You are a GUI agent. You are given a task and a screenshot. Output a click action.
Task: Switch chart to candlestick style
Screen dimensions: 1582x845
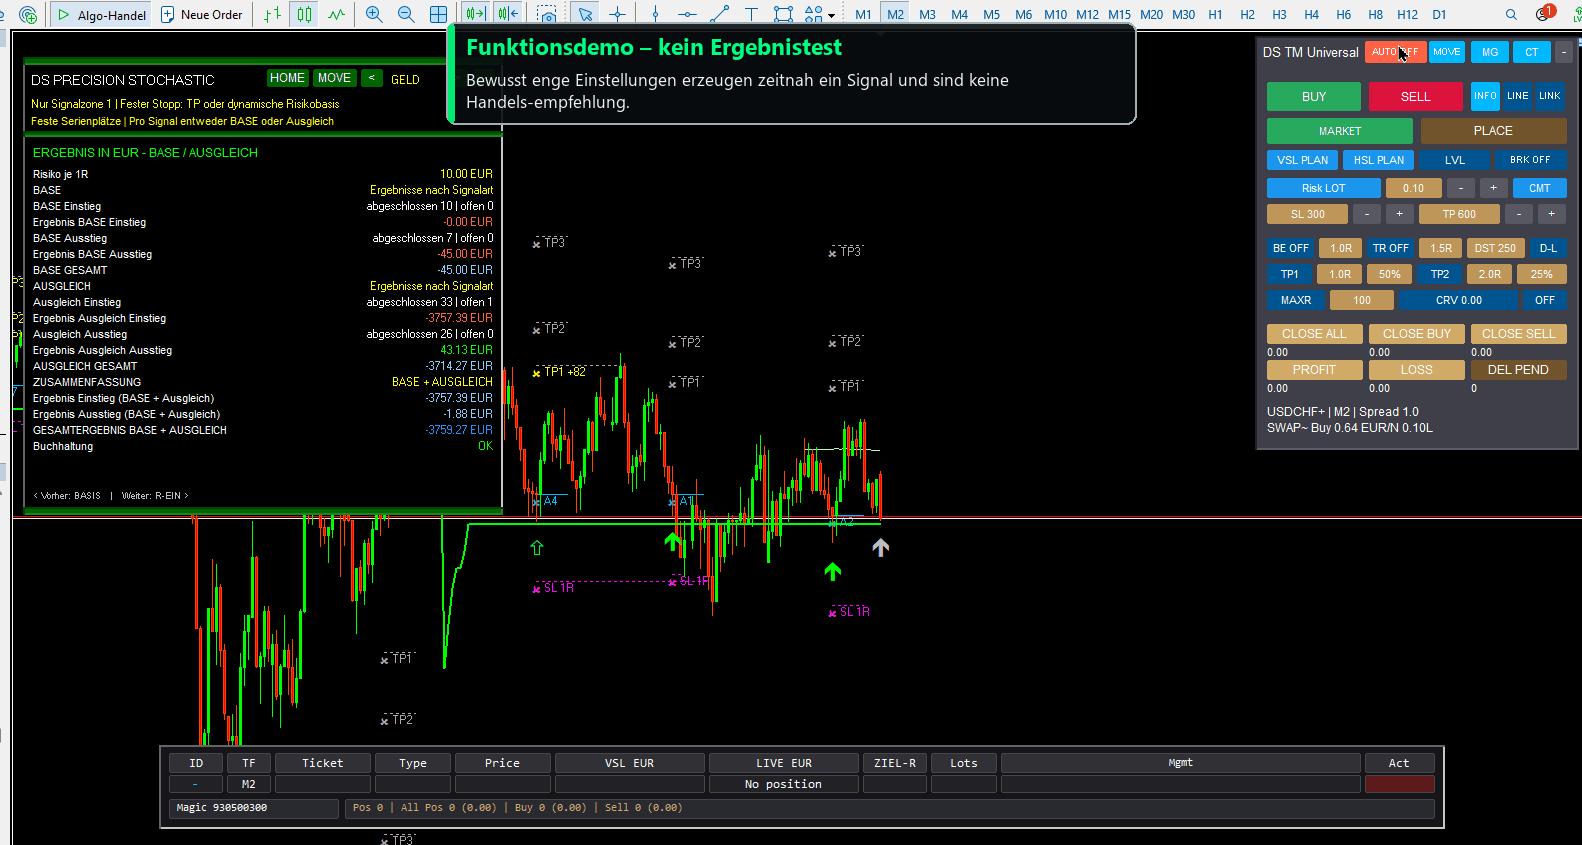click(304, 14)
